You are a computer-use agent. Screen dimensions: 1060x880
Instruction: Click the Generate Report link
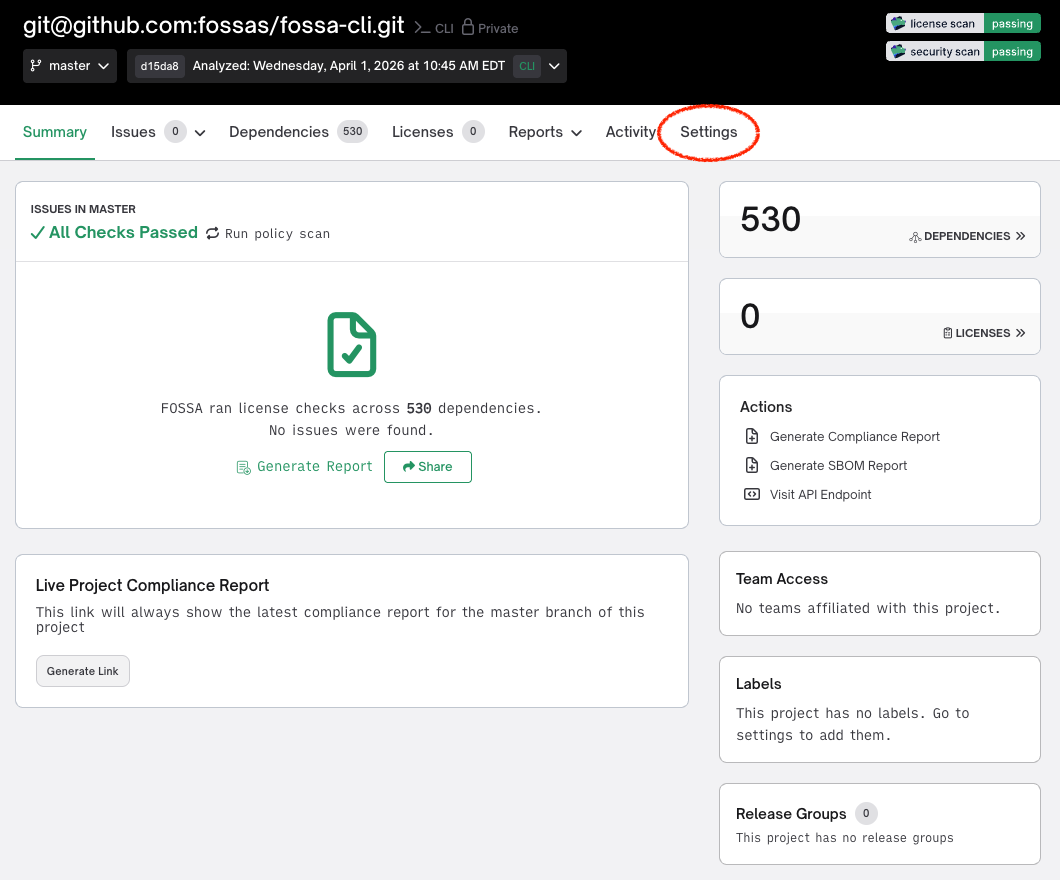314,466
